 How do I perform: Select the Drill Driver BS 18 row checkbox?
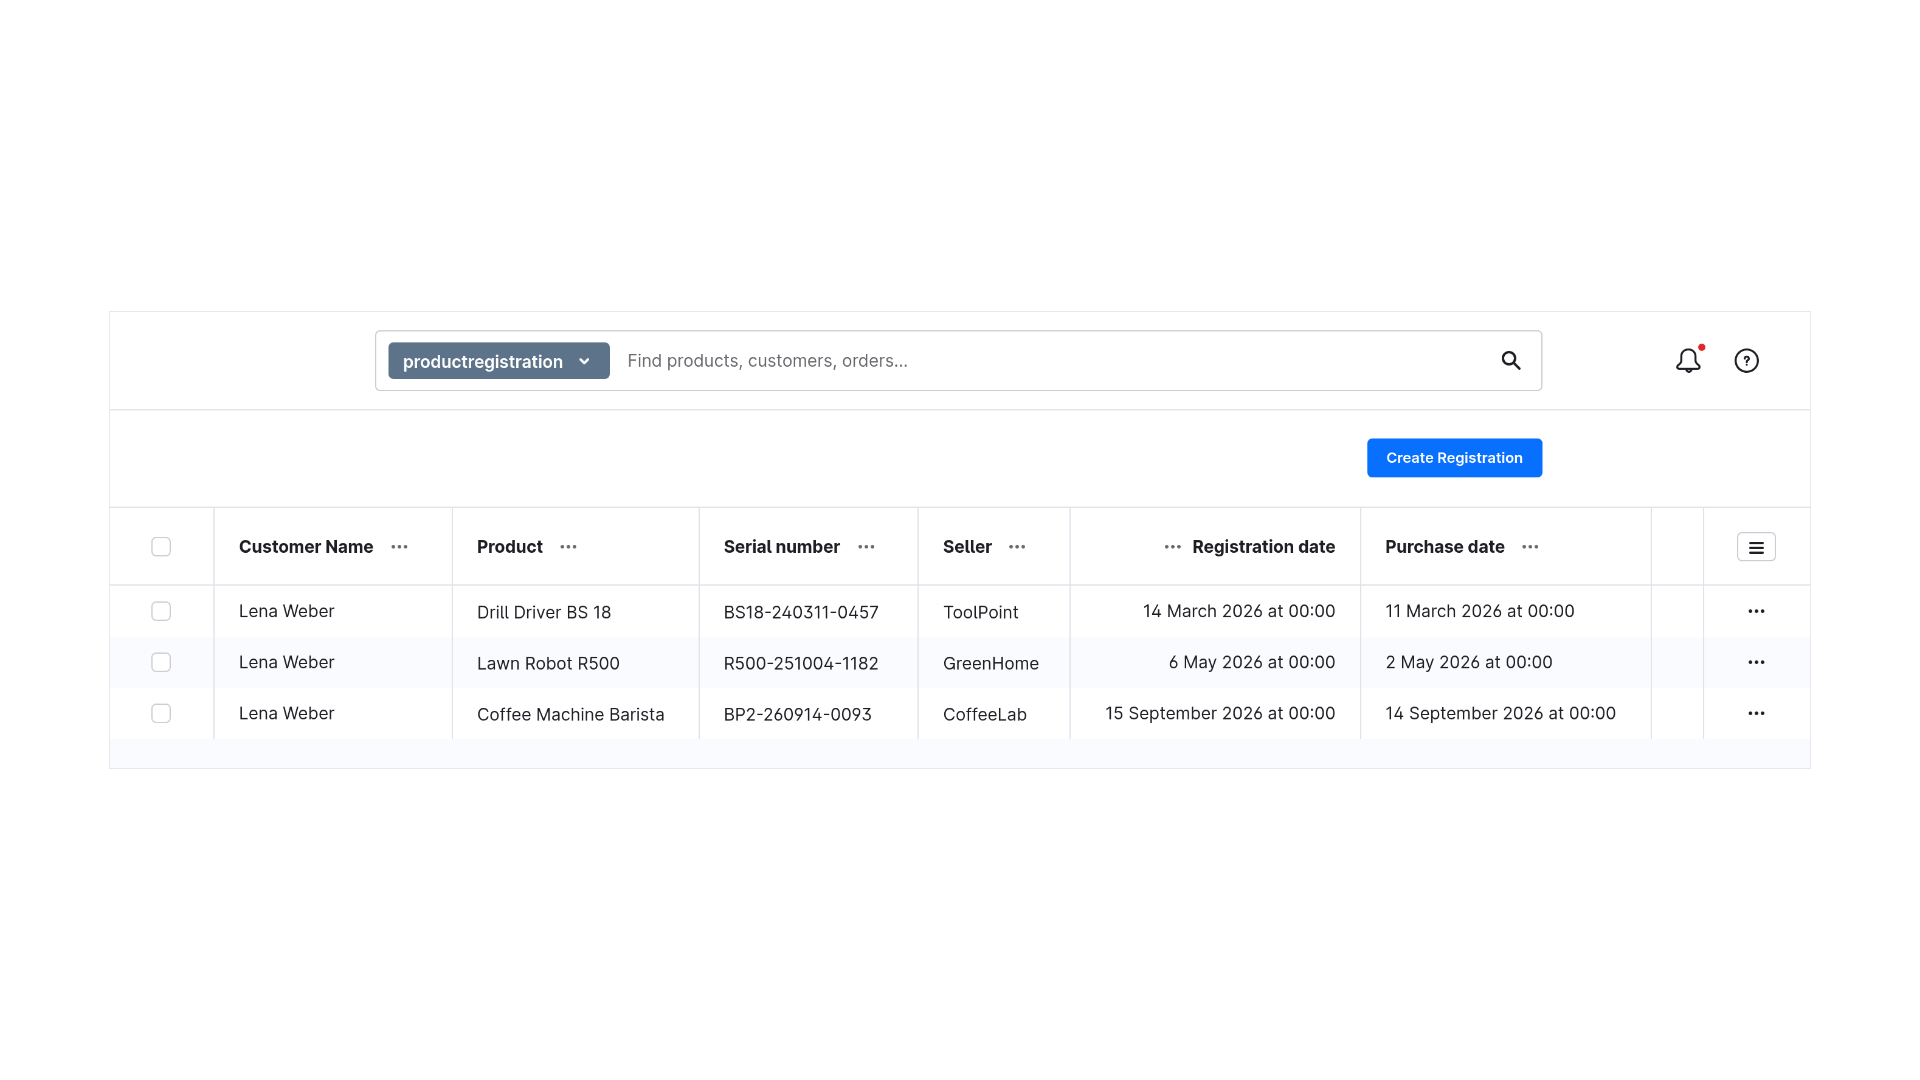tap(161, 611)
